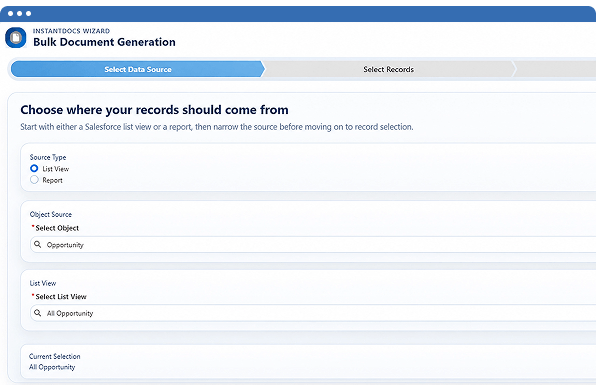Click the Object Source label
The width and height of the screenshot is (596, 385).
click(x=51, y=214)
